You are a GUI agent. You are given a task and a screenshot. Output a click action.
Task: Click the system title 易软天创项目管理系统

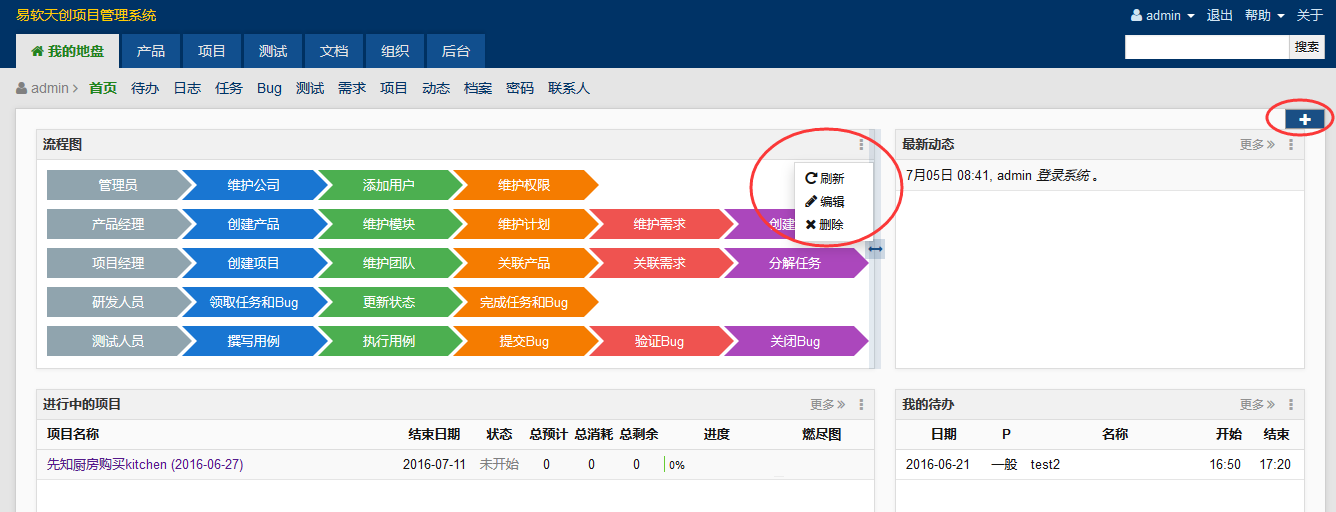pyautogui.click(x=86, y=15)
